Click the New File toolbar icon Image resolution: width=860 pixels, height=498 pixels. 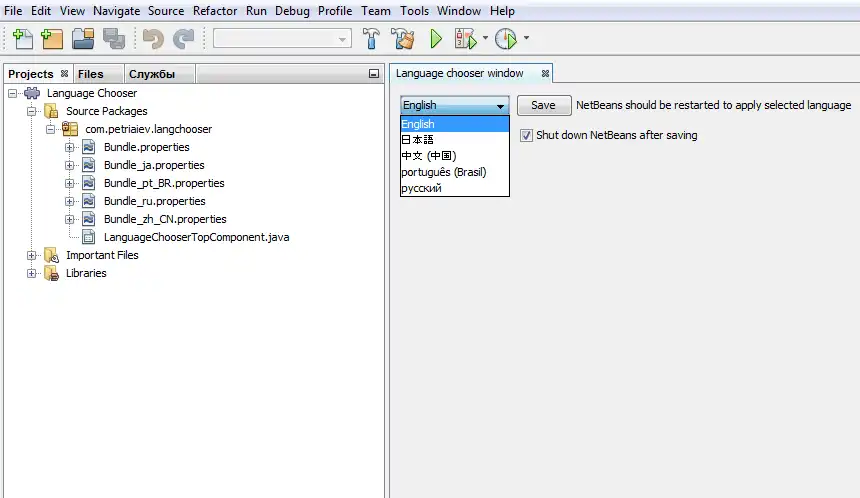(22, 39)
